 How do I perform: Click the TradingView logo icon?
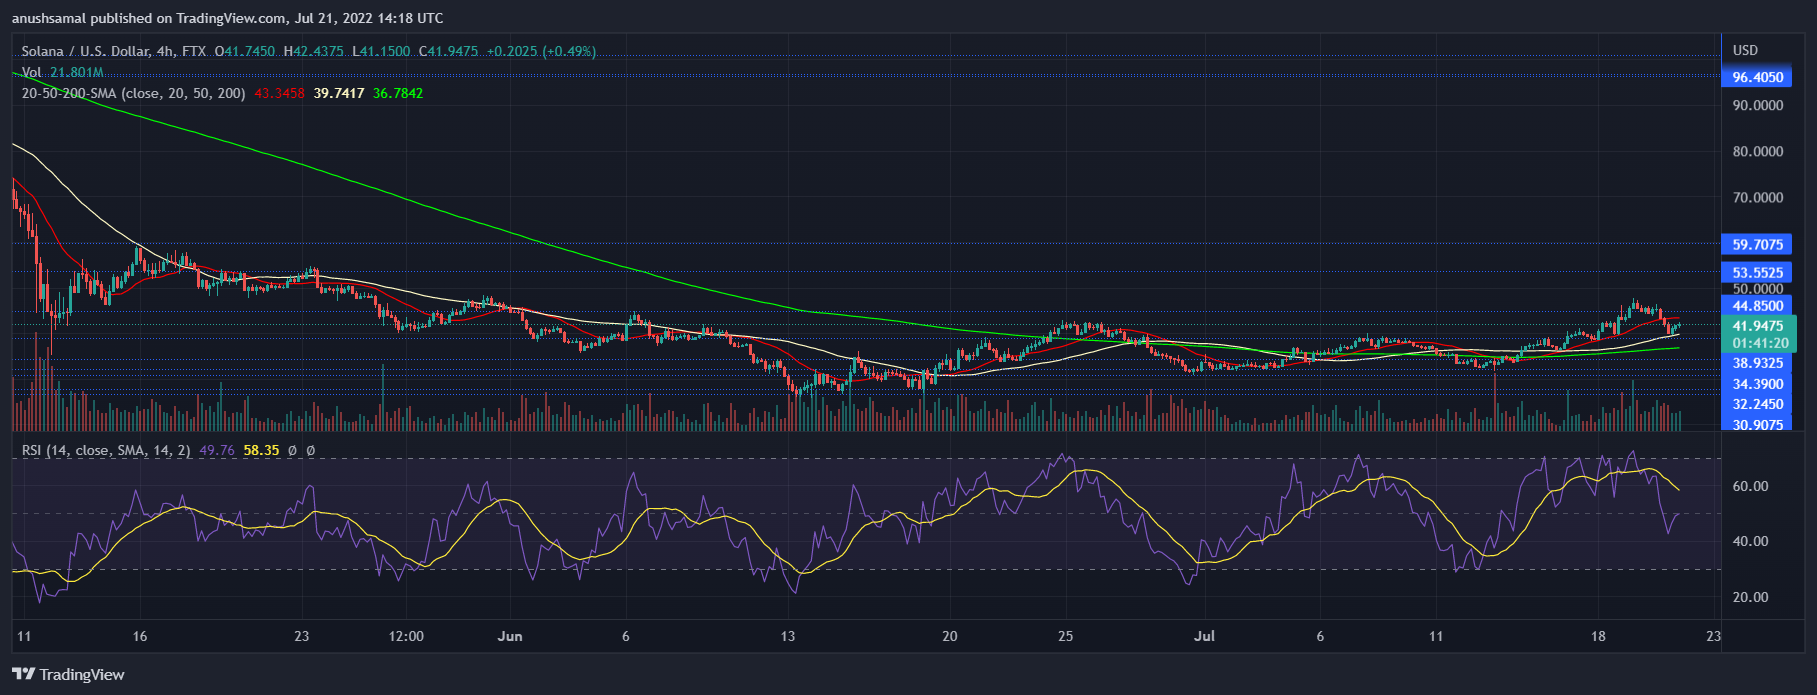coord(23,674)
